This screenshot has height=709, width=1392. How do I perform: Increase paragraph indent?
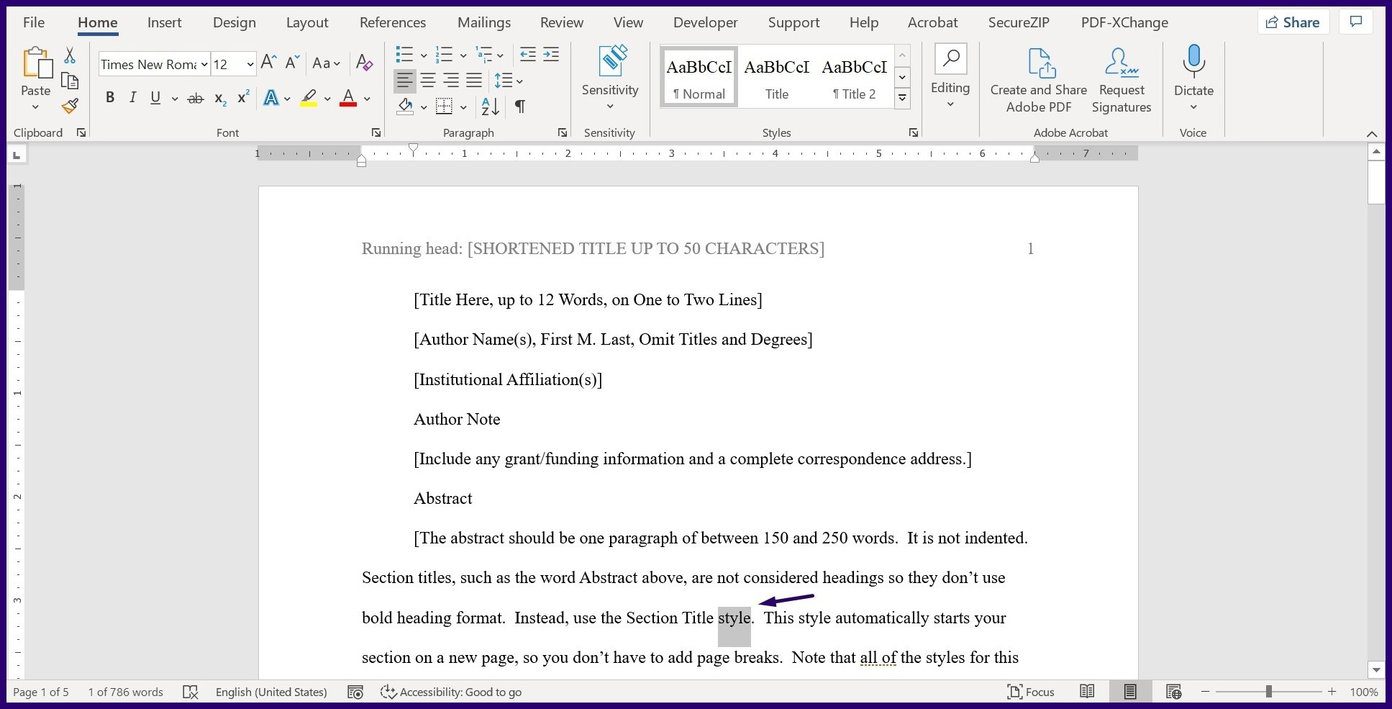click(x=551, y=55)
